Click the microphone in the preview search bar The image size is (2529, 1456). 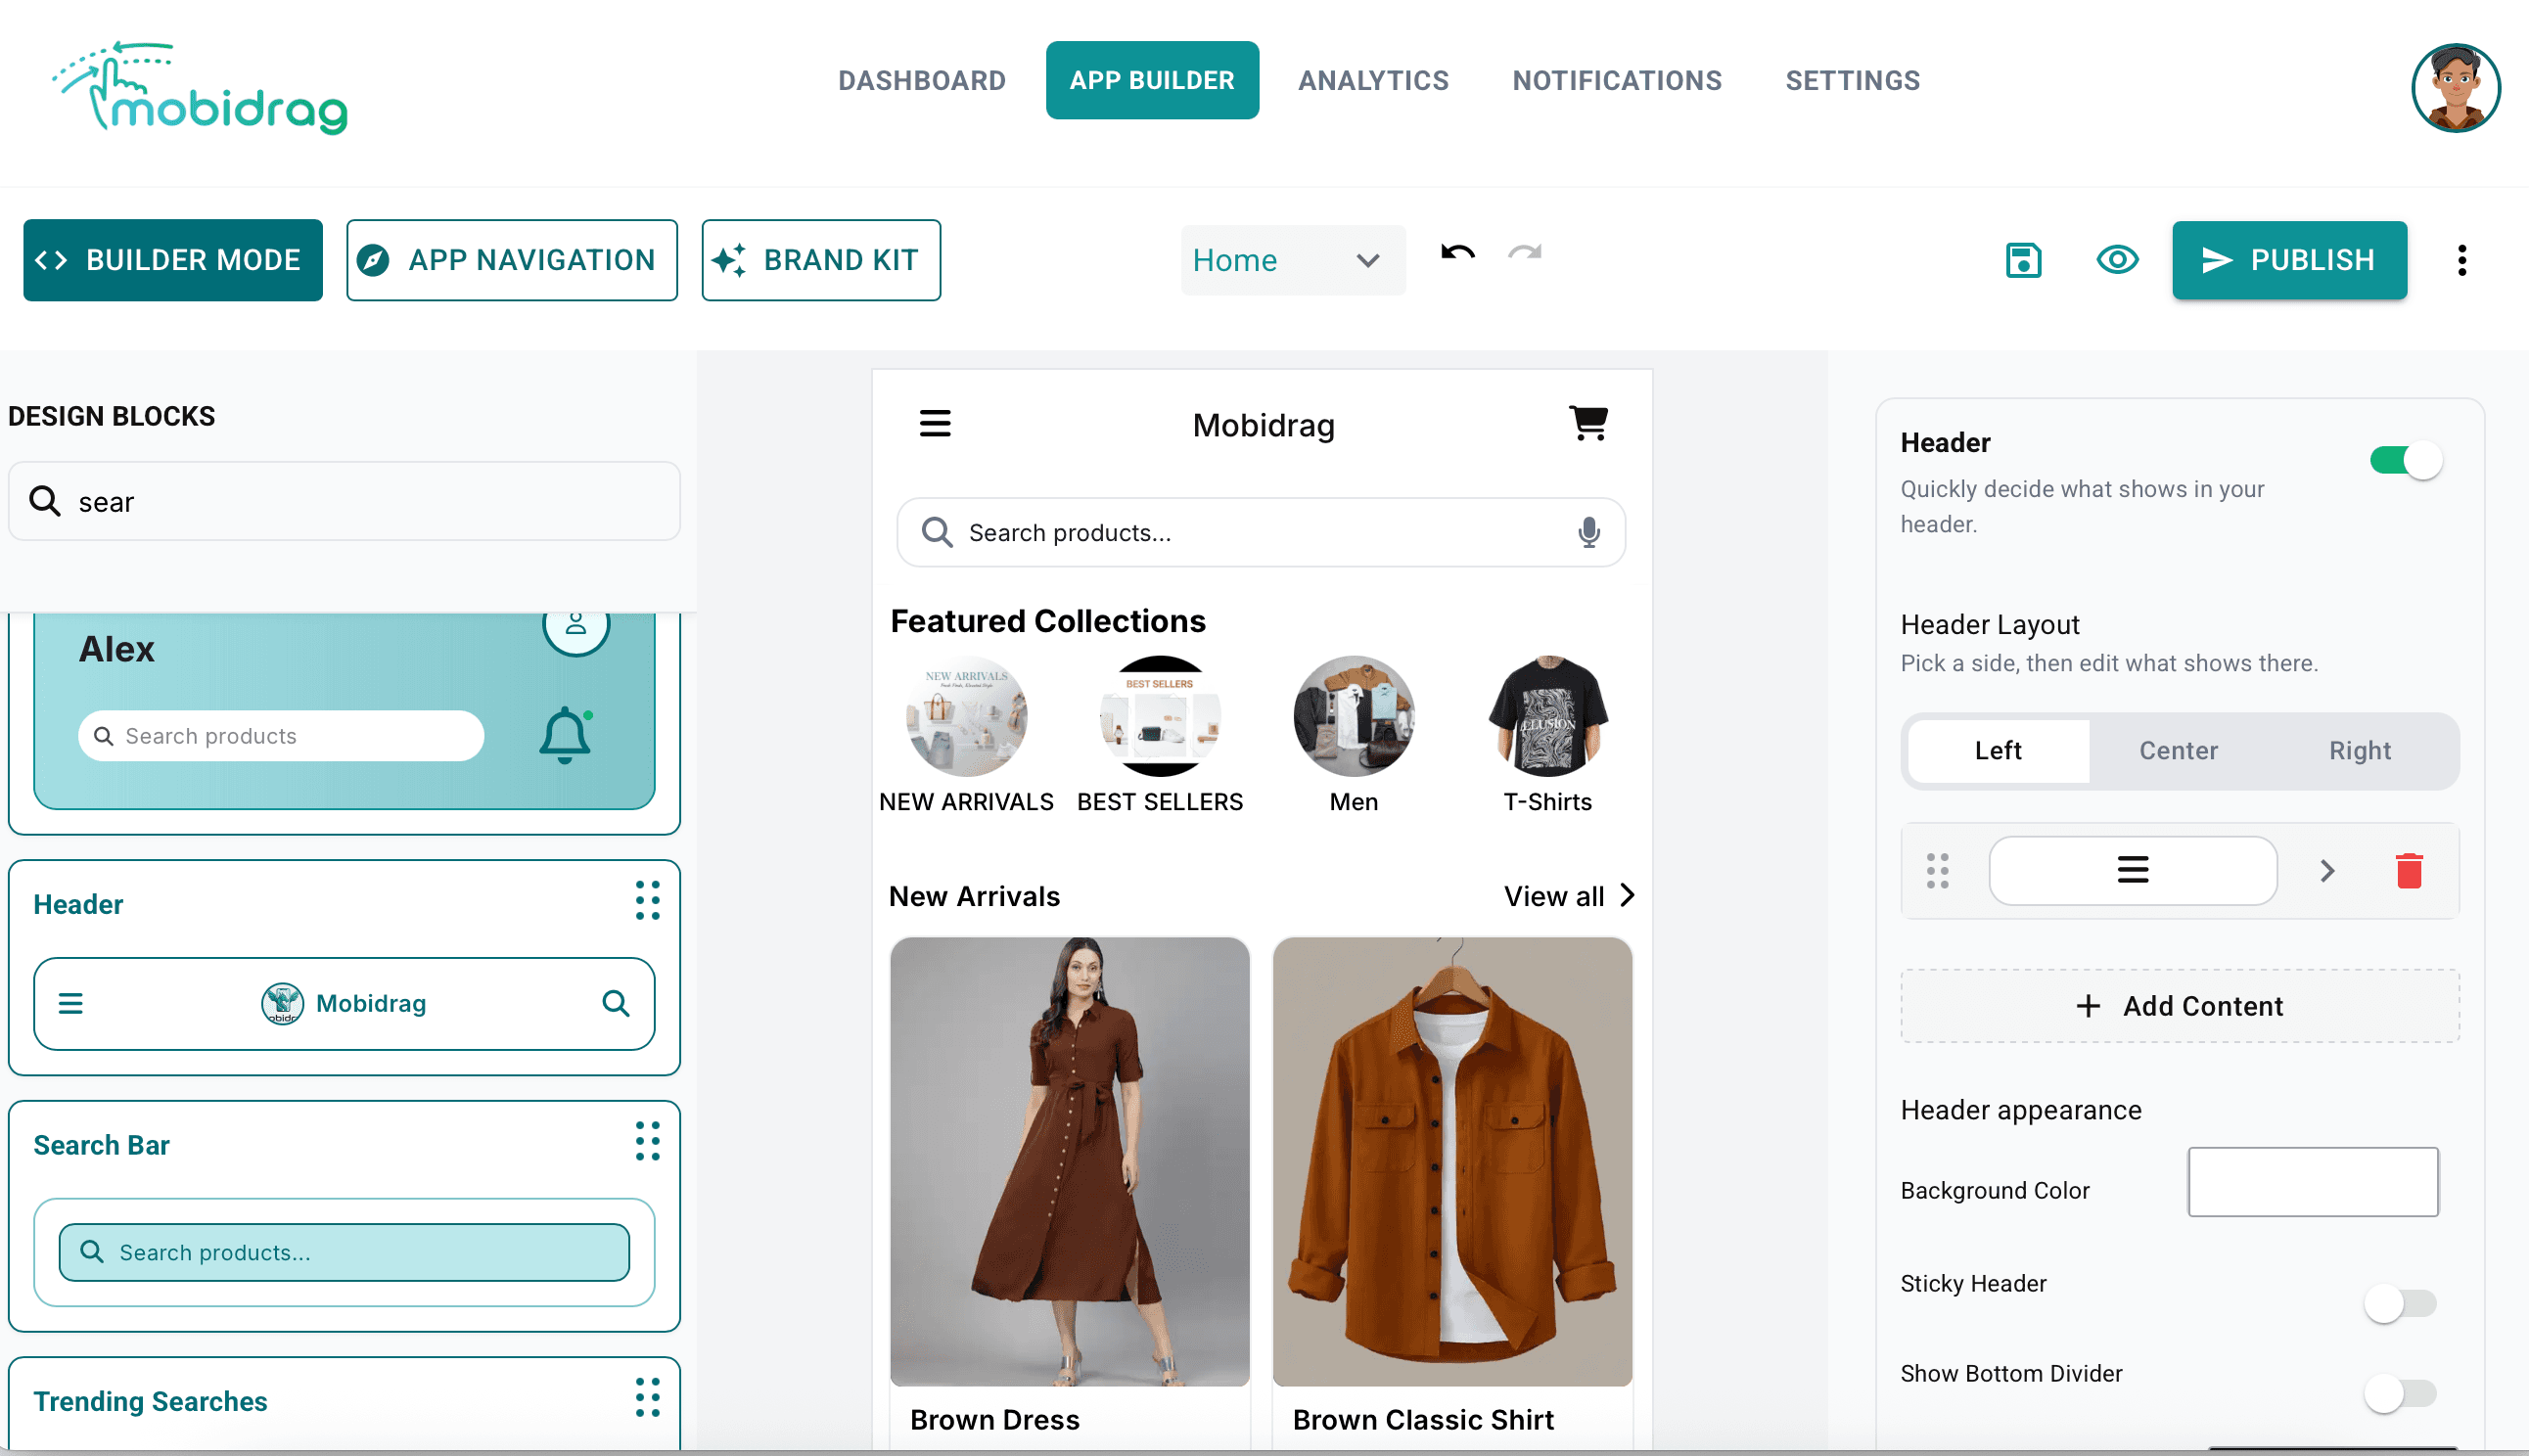click(x=1589, y=532)
